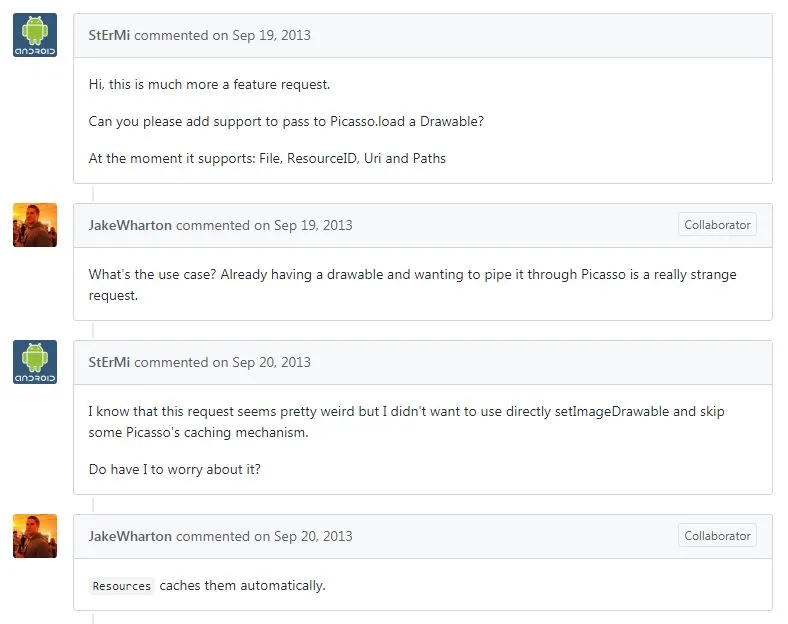The height and width of the screenshot is (624, 788).
Task: Open the Sep 20, 2013 permalink on JakeWharton's comment
Action: point(313,536)
